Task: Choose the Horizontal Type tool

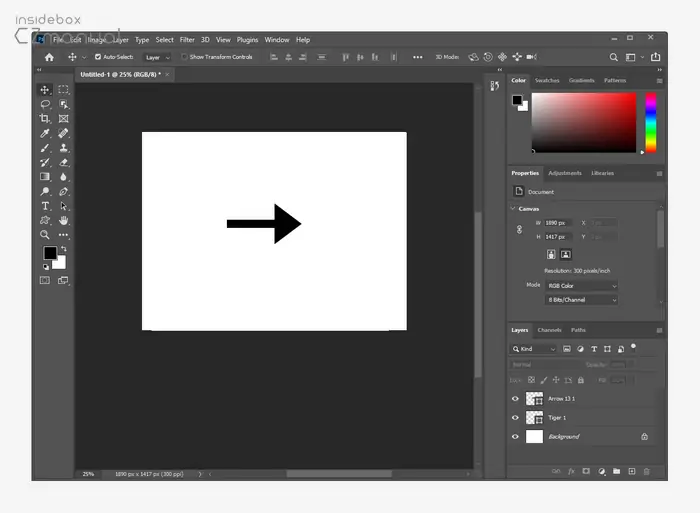Action: pyautogui.click(x=45, y=205)
